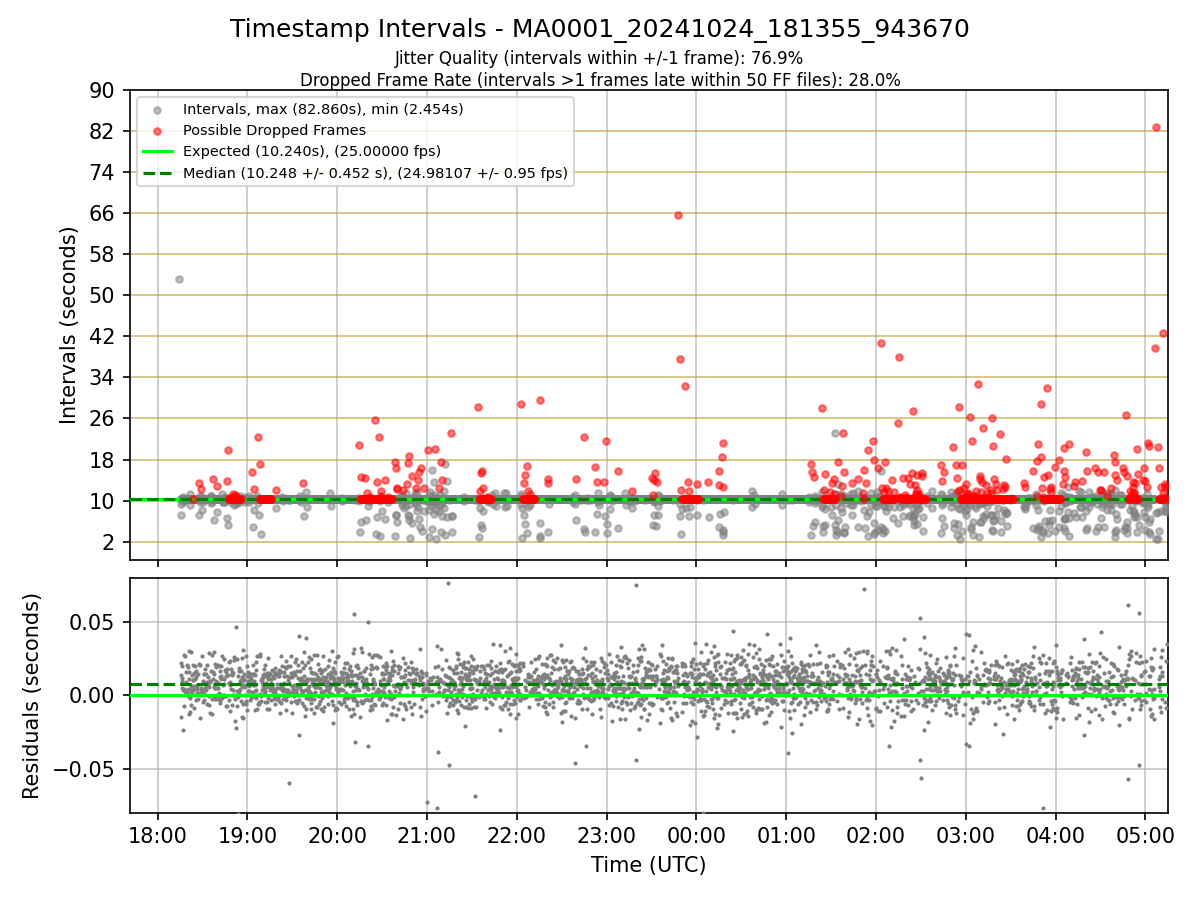Click the chart title 'Timestamp Intervals - MA0001_20241024_181355_943670'

(599, 29)
